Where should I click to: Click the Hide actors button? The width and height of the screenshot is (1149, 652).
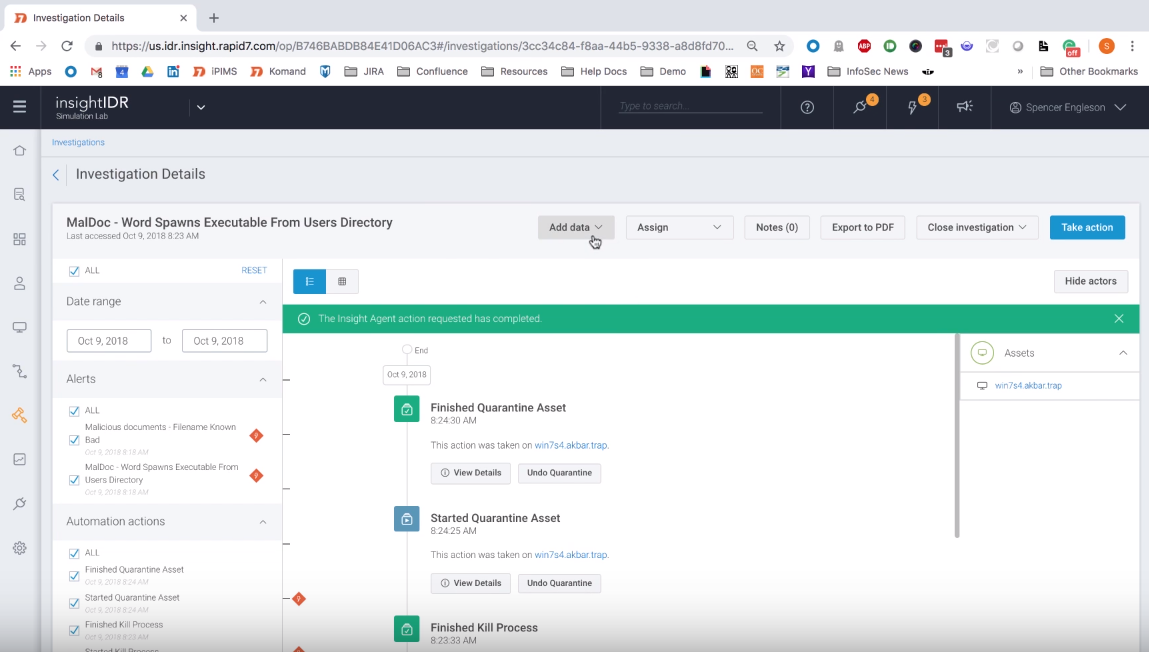click(1090, 281)
